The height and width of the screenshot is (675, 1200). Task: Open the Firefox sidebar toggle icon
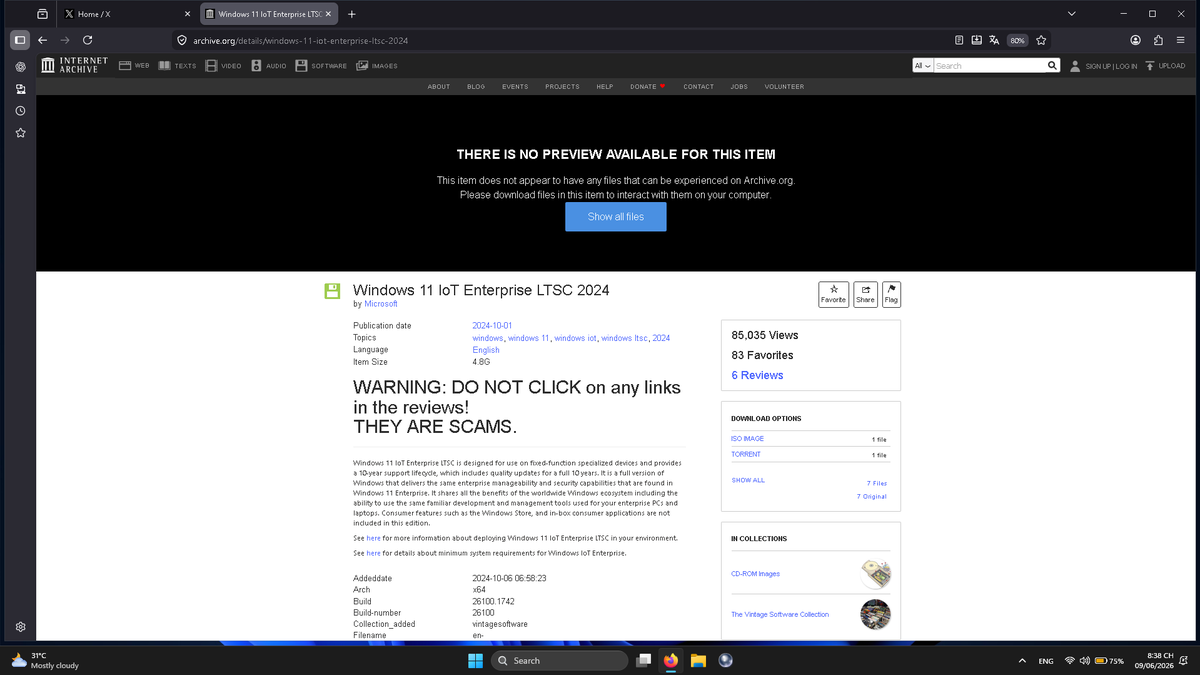tap(19, 40)
